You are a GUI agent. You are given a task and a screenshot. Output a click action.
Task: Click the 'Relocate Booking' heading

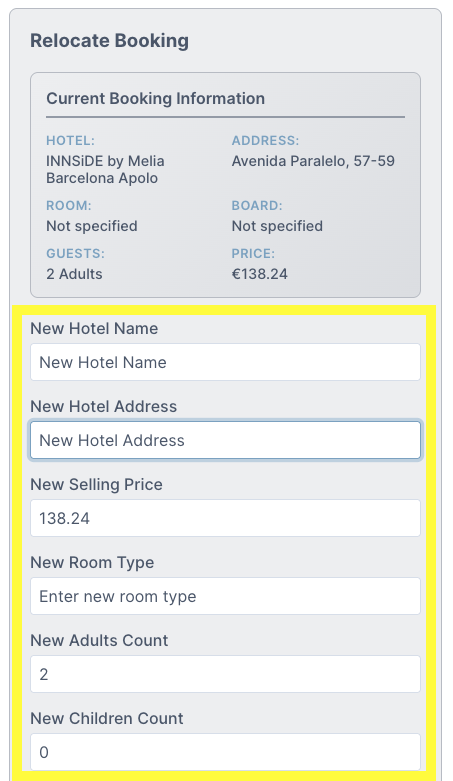pos(110,41)
